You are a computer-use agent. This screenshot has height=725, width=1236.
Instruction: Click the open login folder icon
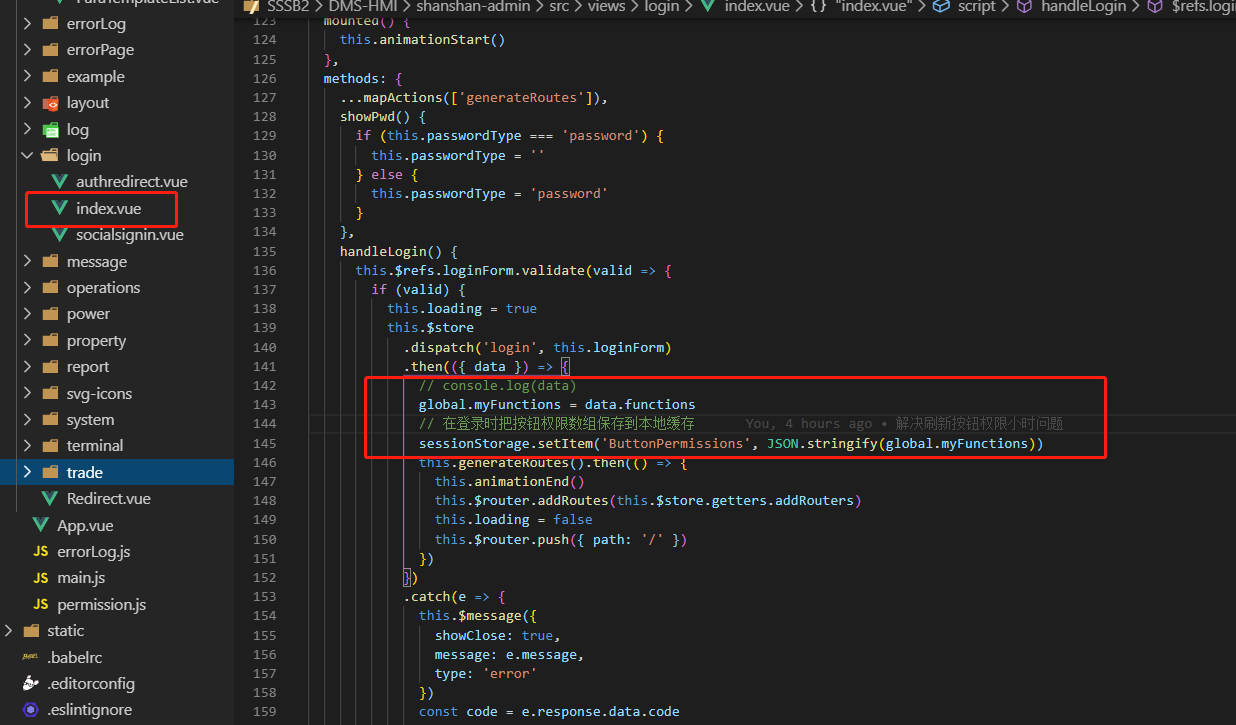pos(50,155)
